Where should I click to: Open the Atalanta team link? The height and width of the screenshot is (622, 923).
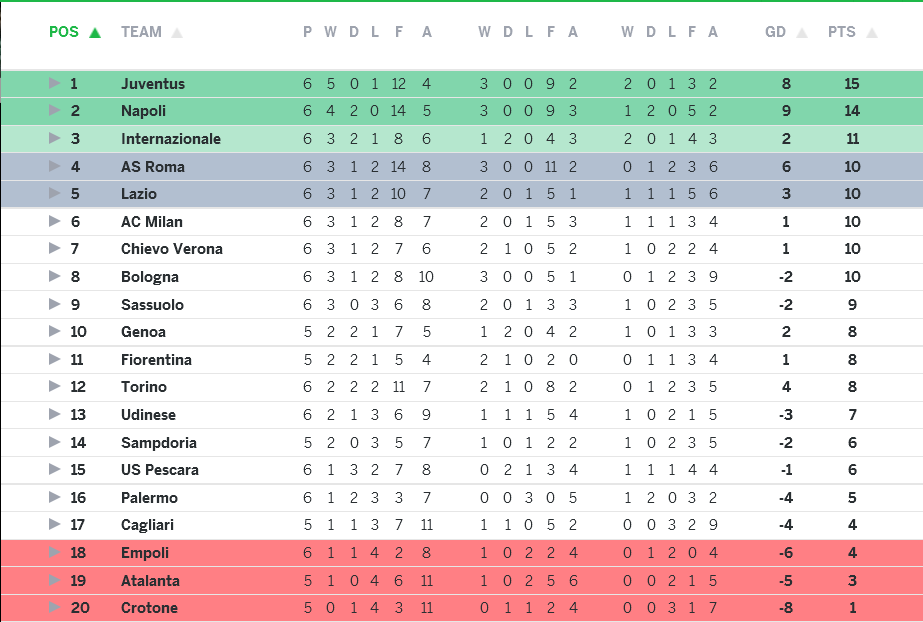151,580
